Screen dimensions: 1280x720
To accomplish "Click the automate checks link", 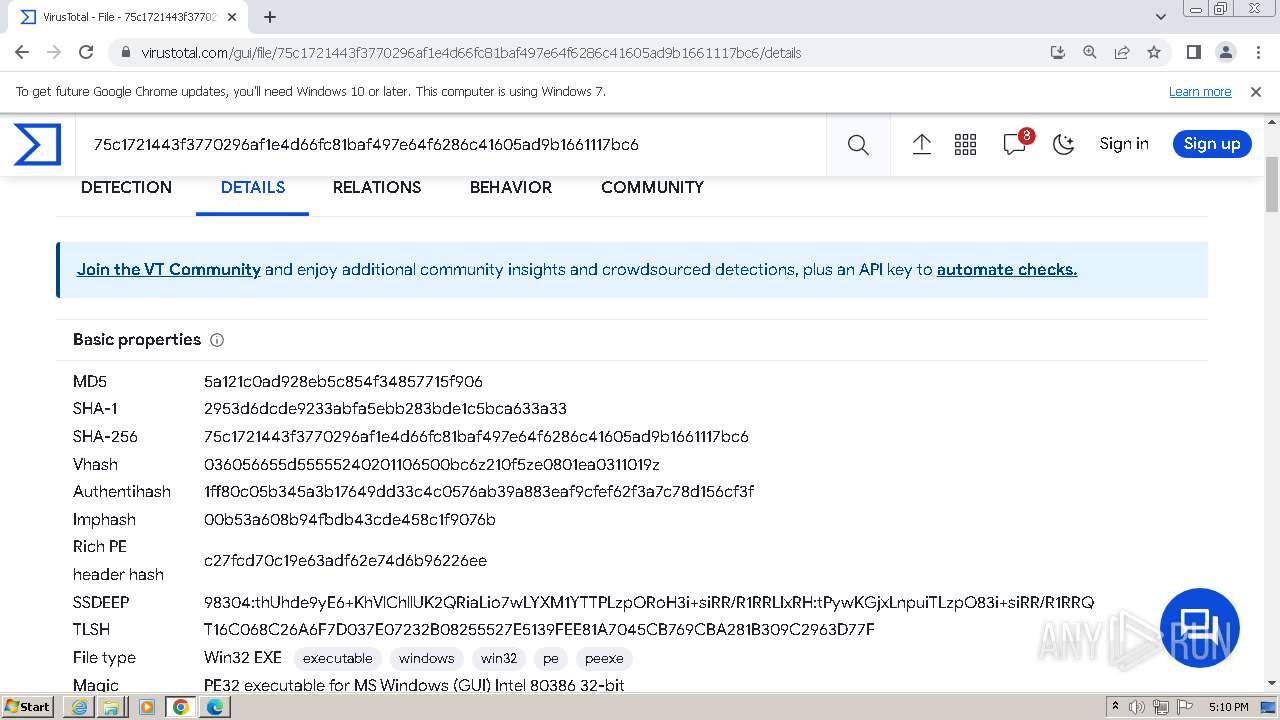I will click(1007, 270).
